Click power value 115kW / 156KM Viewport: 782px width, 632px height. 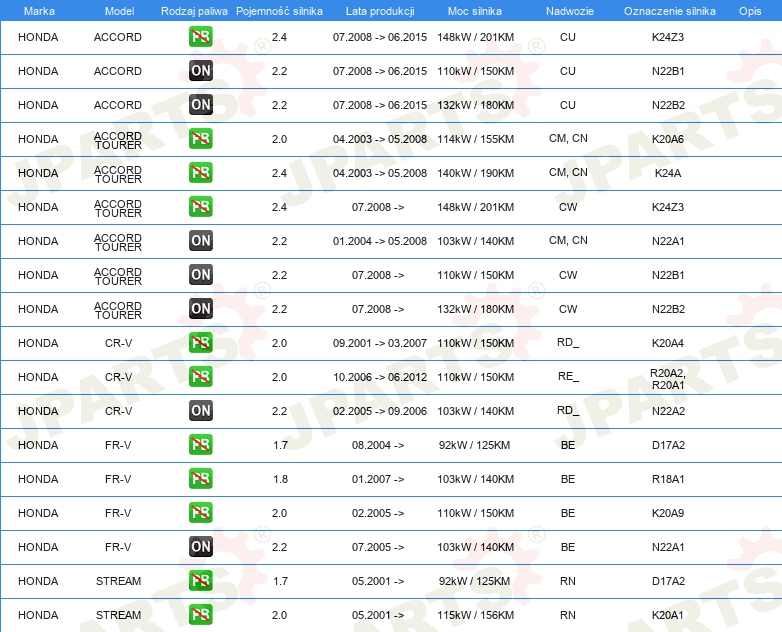[475, 615]
